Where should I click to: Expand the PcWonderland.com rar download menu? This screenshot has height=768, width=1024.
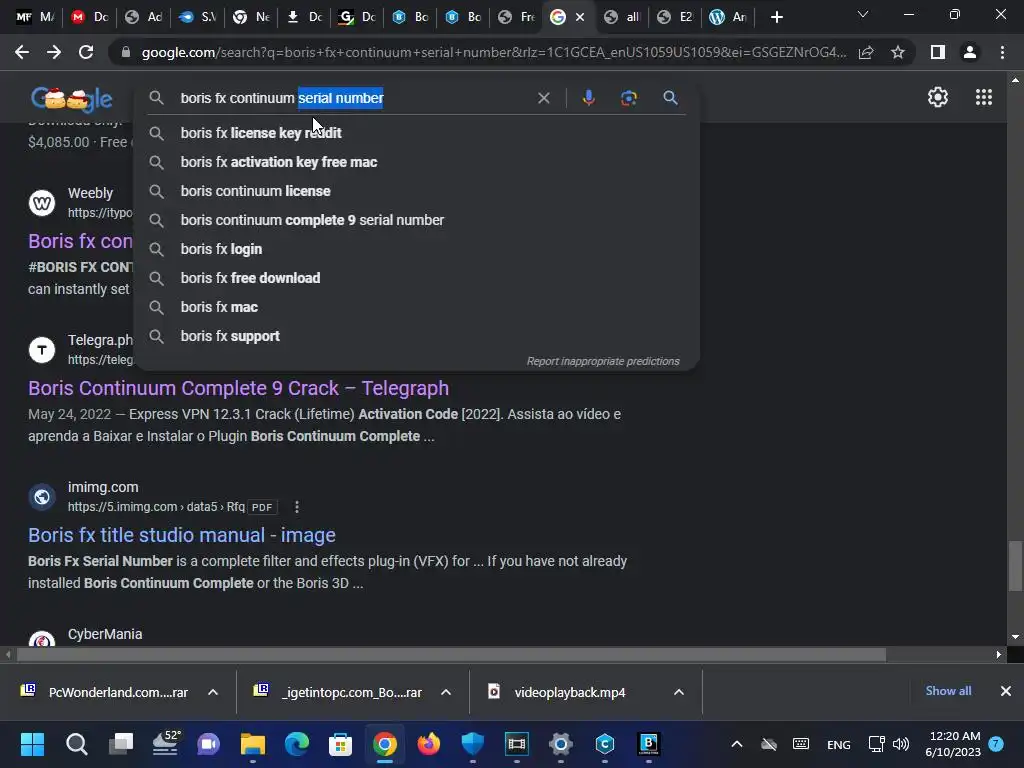click(x=213, y=692)
